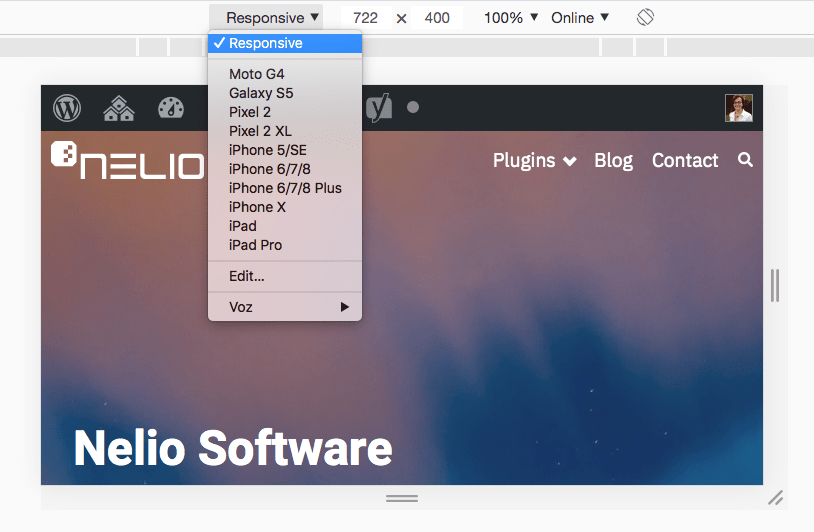Image resolution: width=814 pixels, height=532 pixels.
Task: Click the Nelio Software heading
Action: point(233,448)
